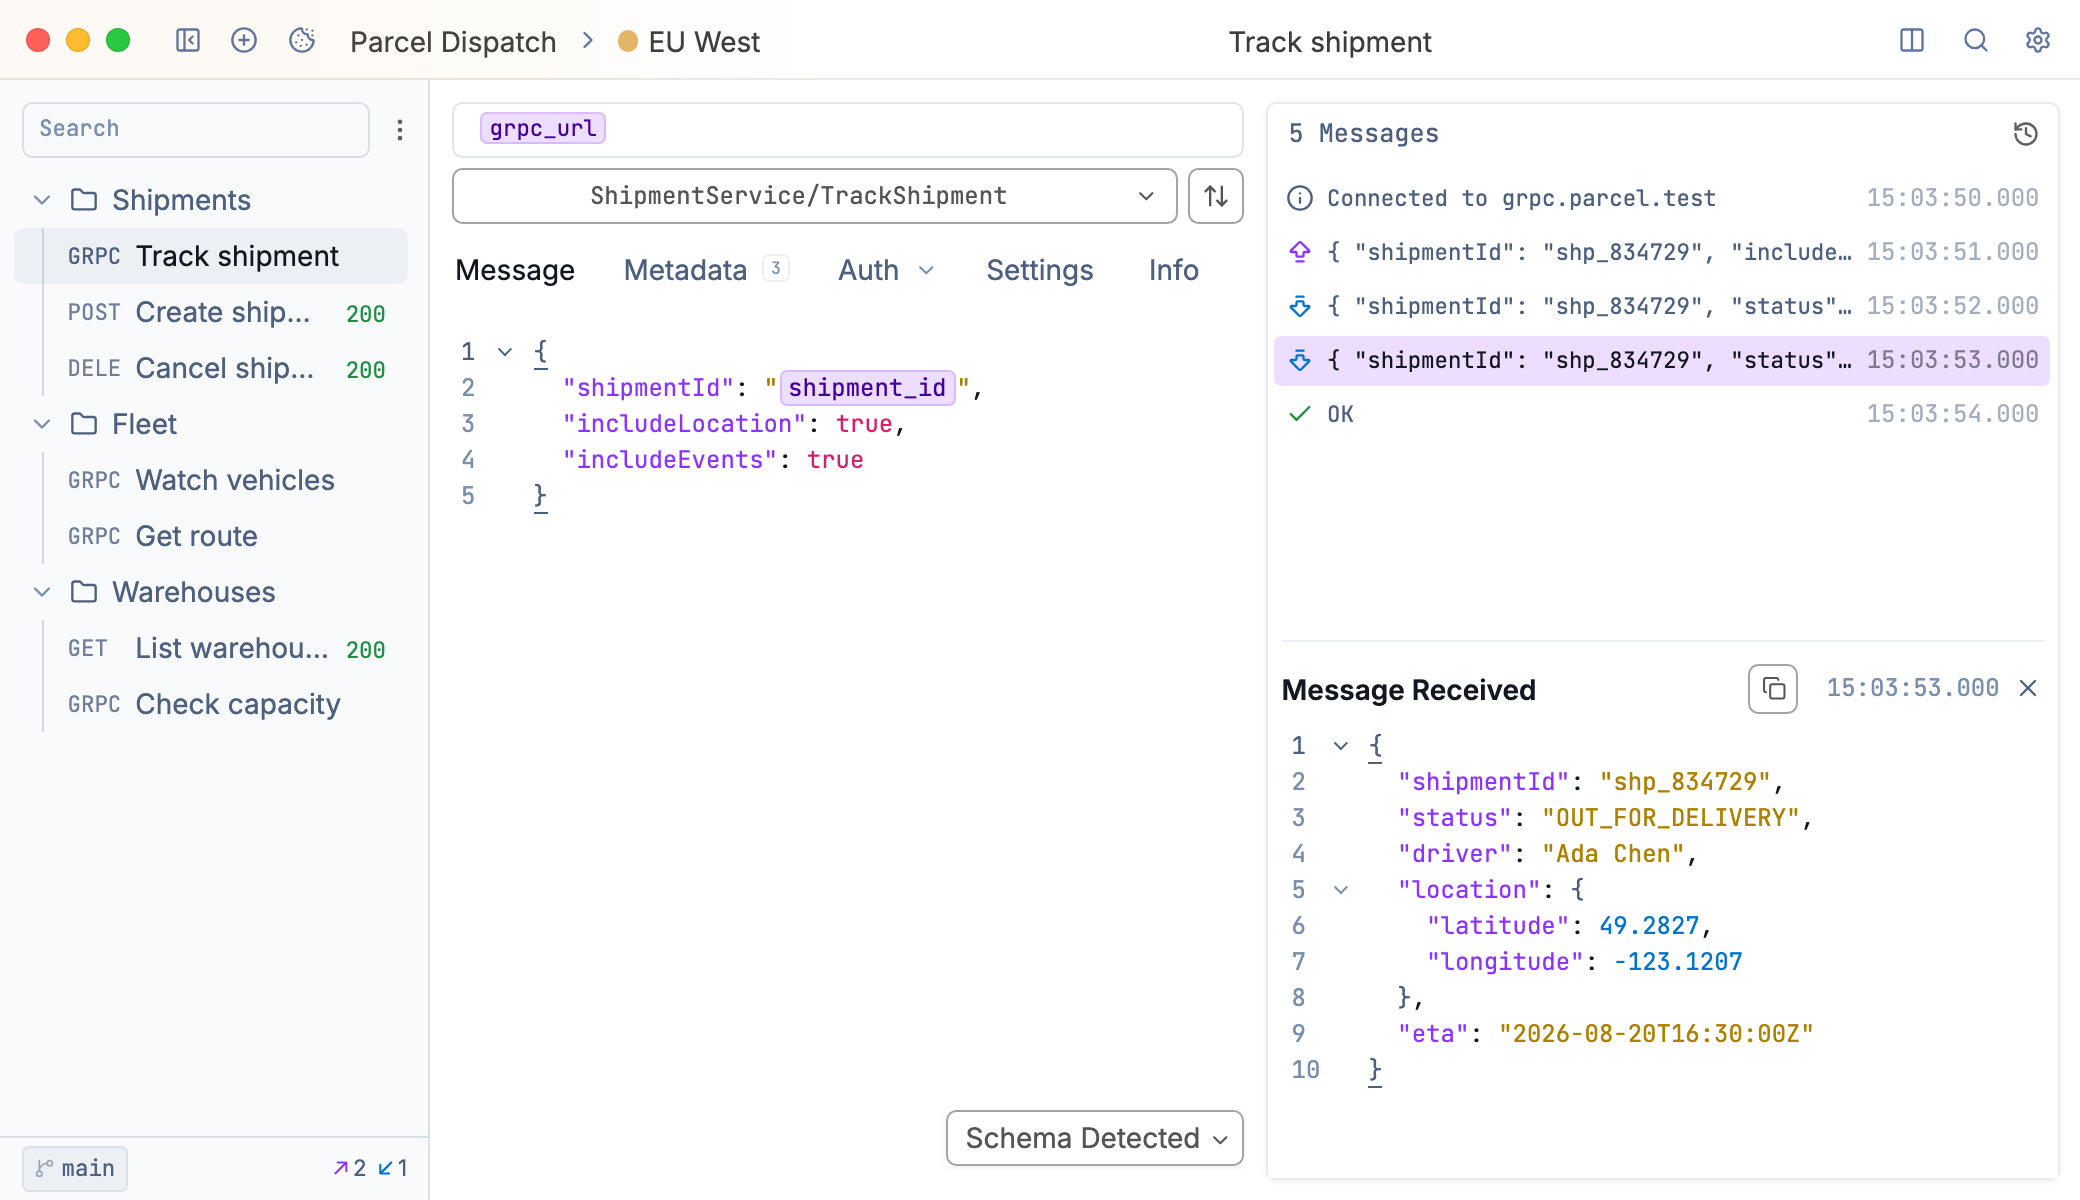Switch to the Settings tab
2080x1200 pixels.
pyautogui.click(x=1040, y=270)
